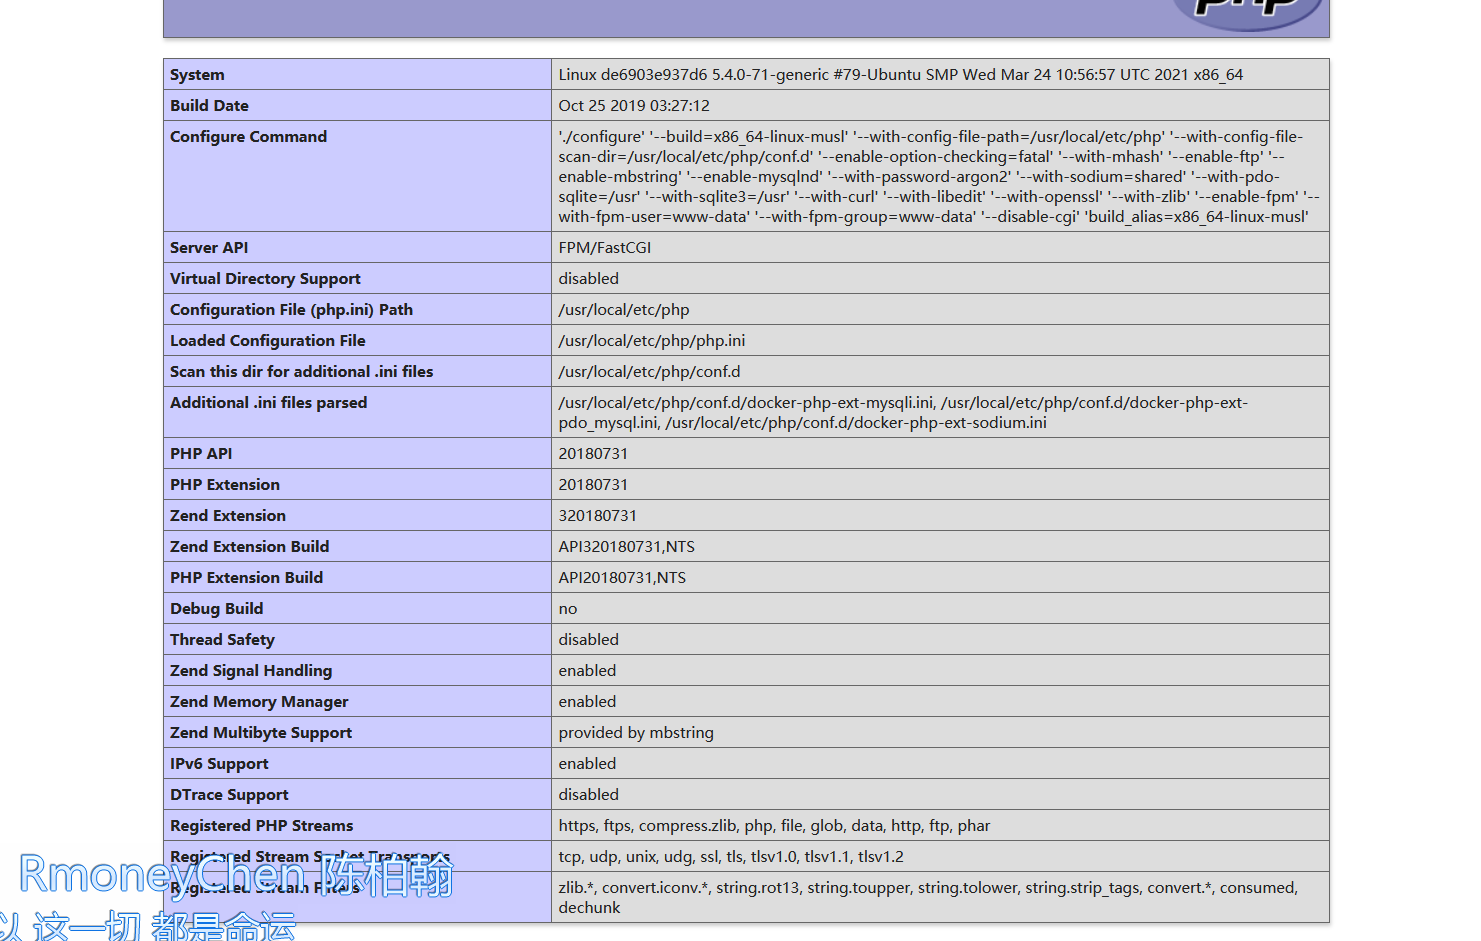Screen dimensions: 1481x941
Task: Select 'Configuration File (php.ini) Path' label
Action: tap(291, 310)
